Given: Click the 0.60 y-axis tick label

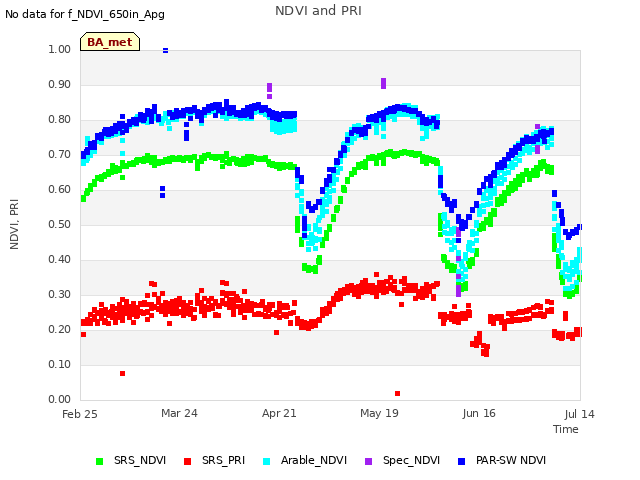Looking at the screenshot, I should [60, 189].
